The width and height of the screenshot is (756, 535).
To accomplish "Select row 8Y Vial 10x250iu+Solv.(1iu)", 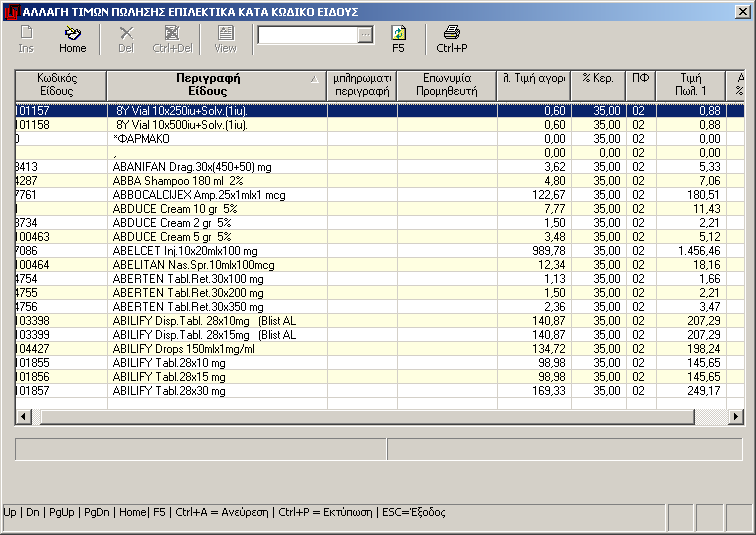I will (x=379, y=111).
